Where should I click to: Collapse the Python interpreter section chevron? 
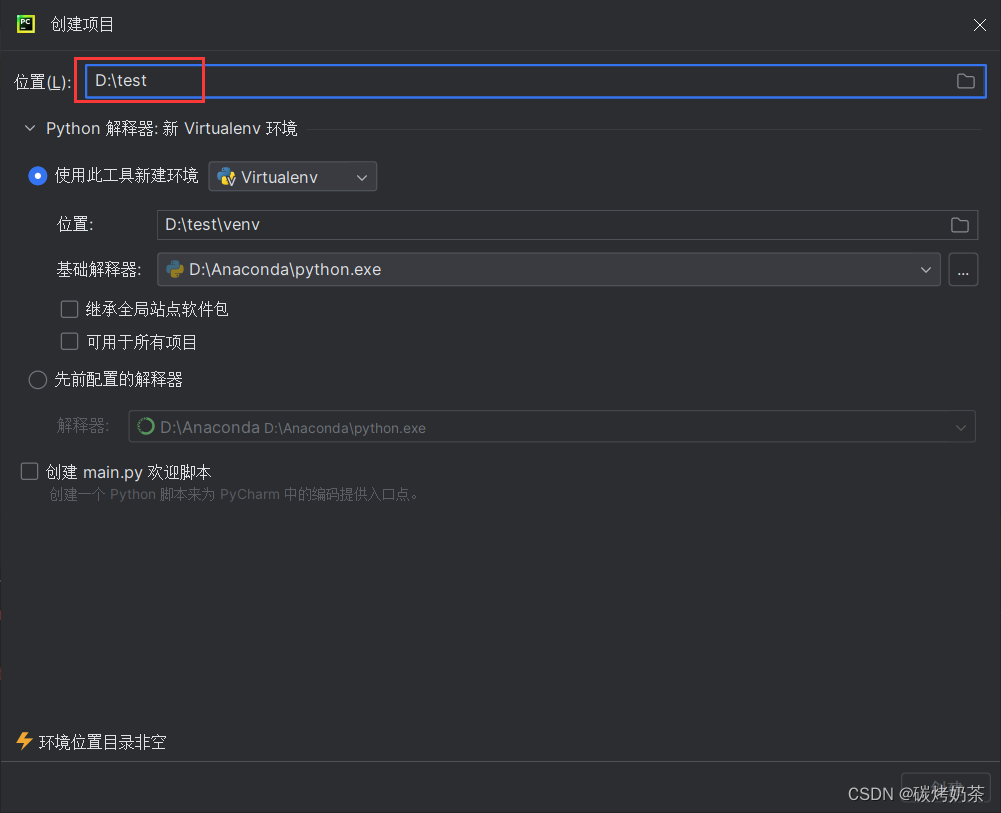29,128
